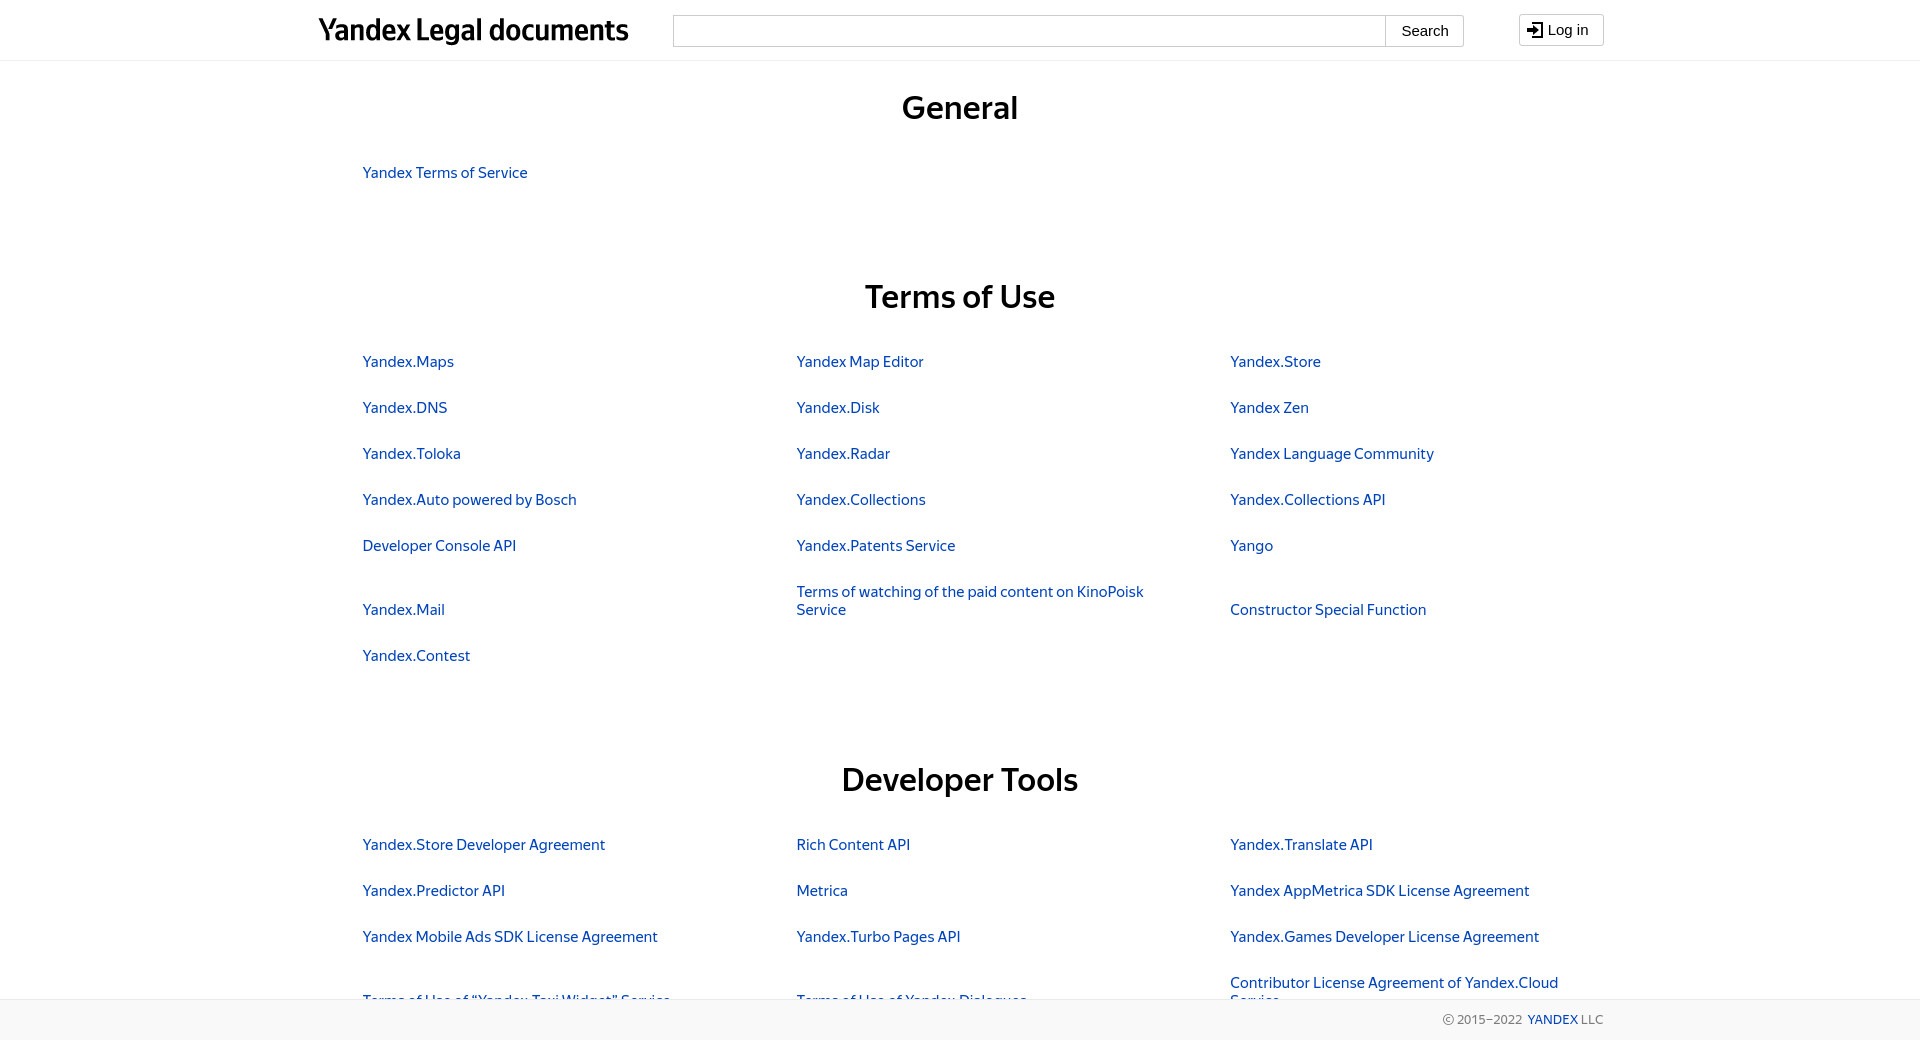Image resolution: width=1920 pixels, height=1040 pixels.
Task: Open Yandex.Maps terms of use
Action: (x=408, y=362)
